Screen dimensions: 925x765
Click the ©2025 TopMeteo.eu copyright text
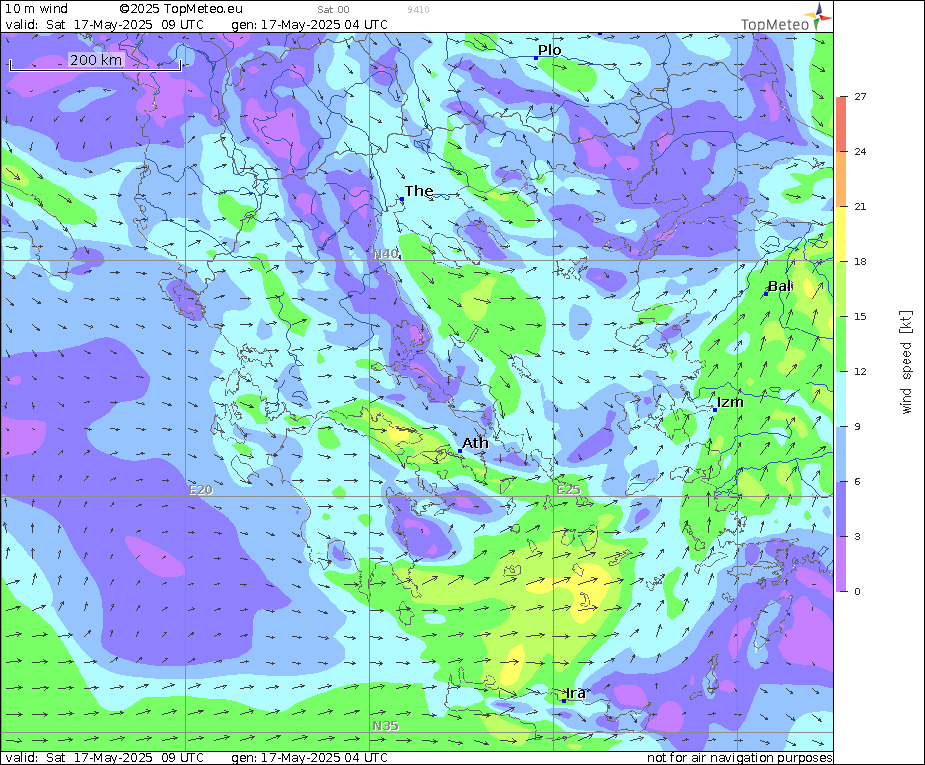click(181, 9)
